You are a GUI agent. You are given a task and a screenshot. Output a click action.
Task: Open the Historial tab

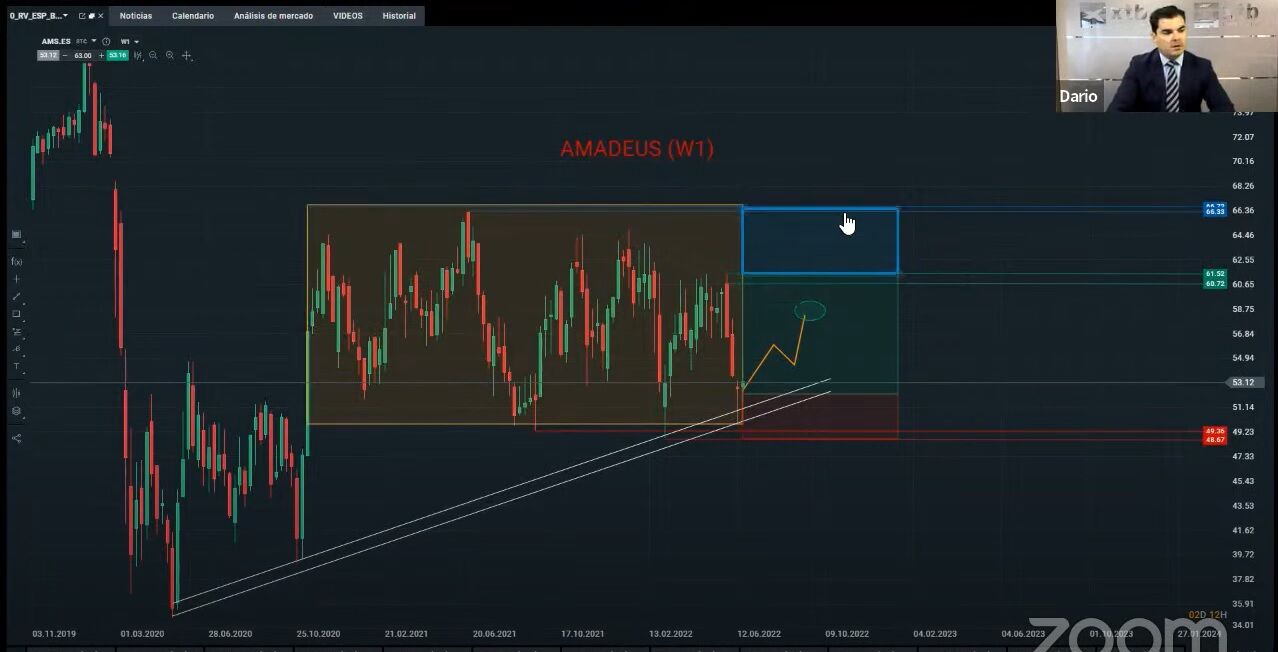399,16
